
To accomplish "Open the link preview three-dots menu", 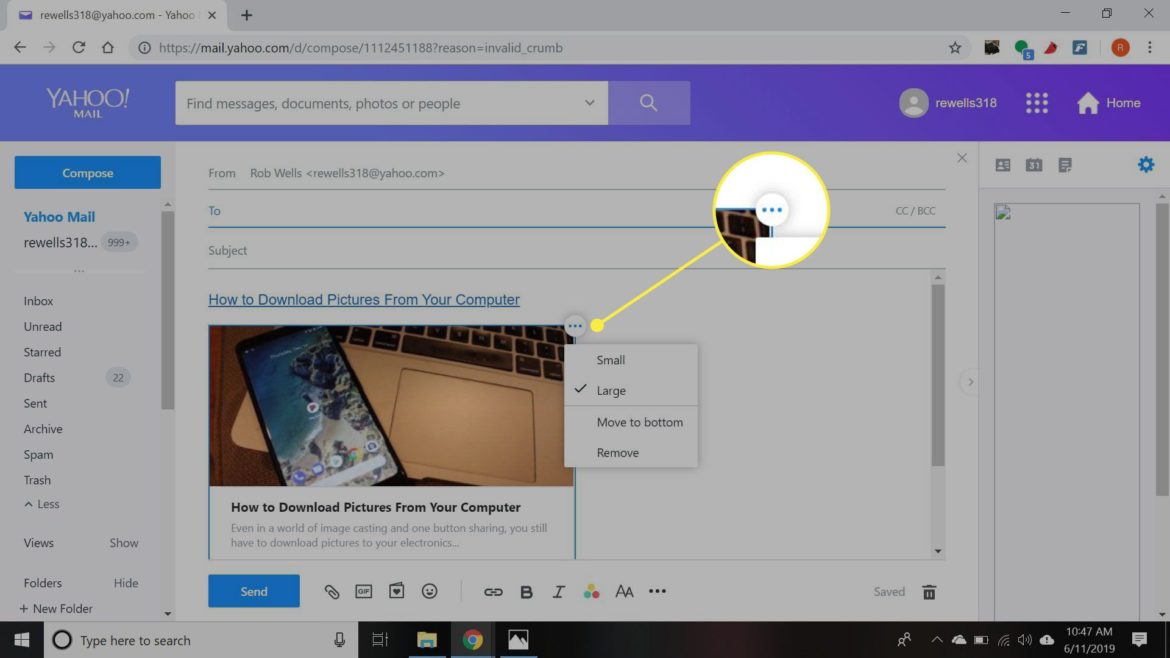I will [574, 326].
